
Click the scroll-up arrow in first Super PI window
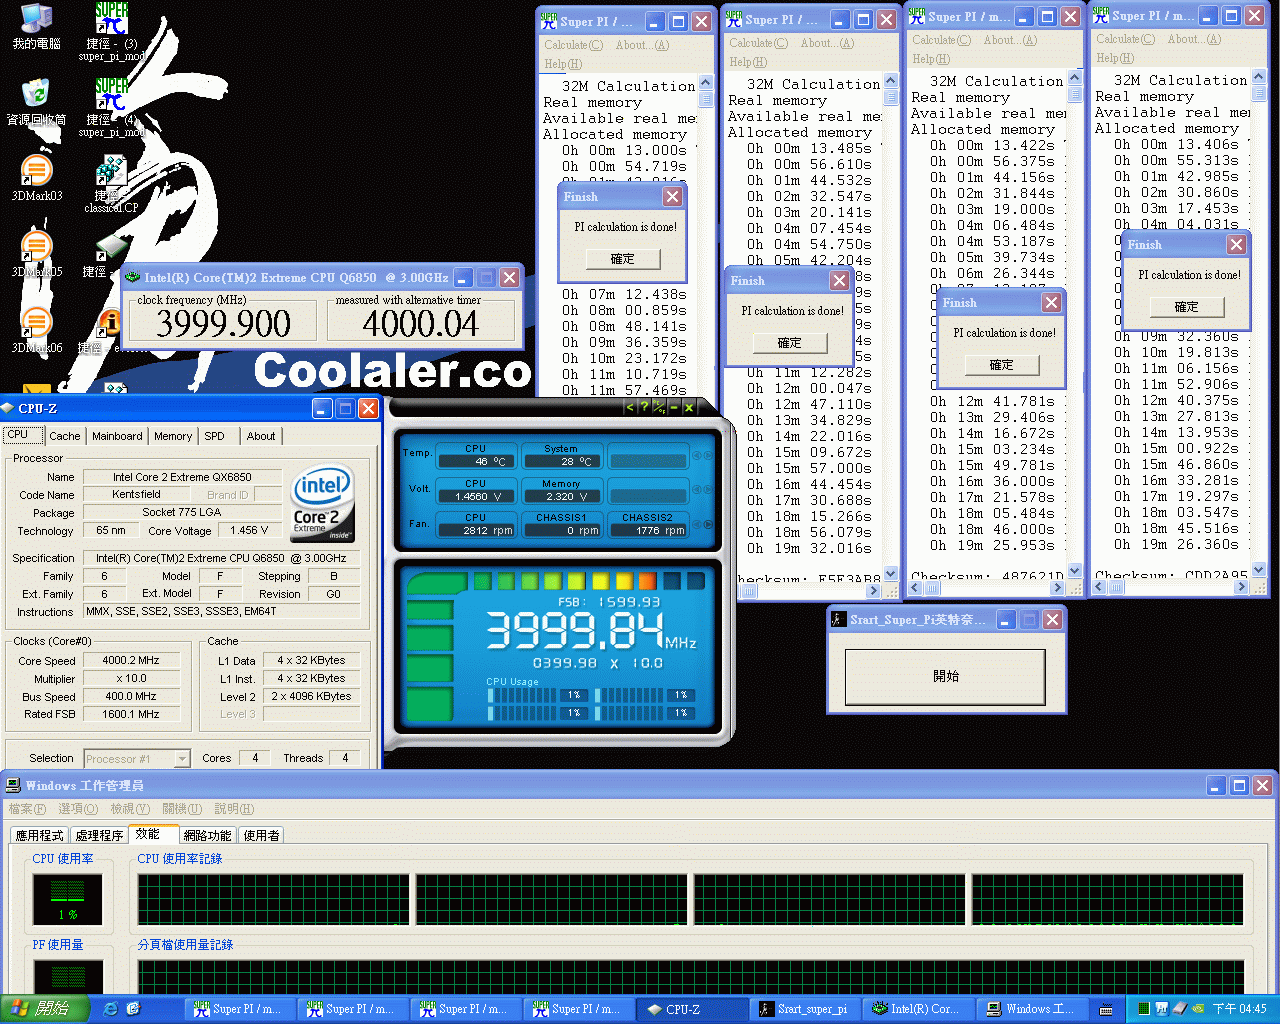[x=706, y=82]
